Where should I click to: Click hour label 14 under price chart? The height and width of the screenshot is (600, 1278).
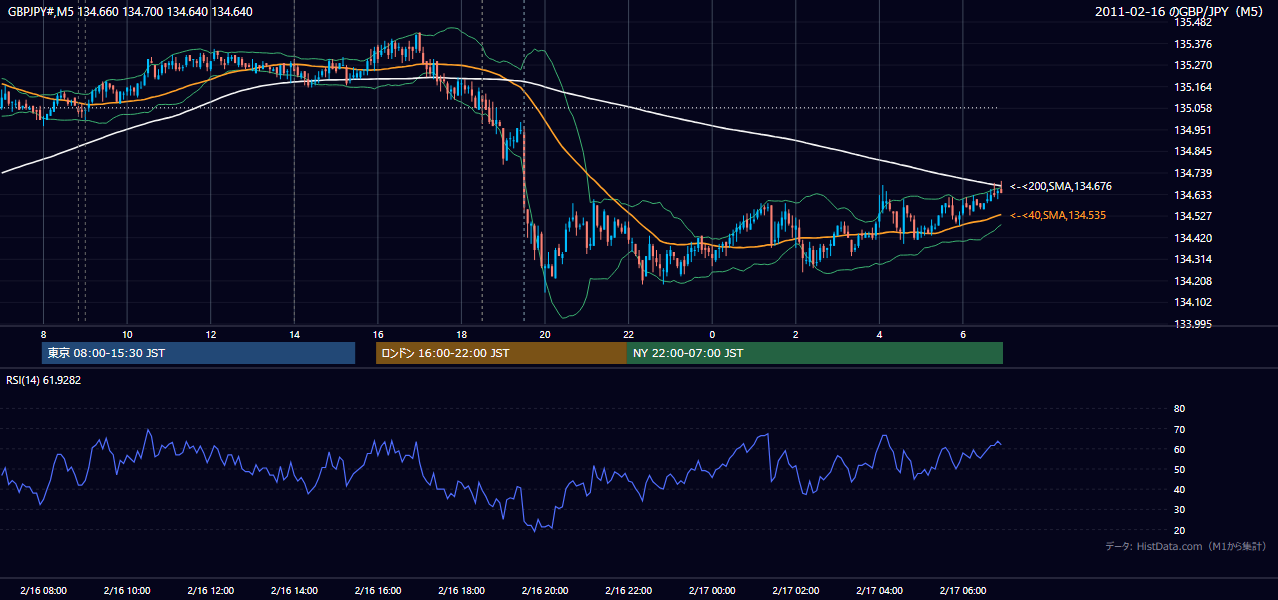294,334
